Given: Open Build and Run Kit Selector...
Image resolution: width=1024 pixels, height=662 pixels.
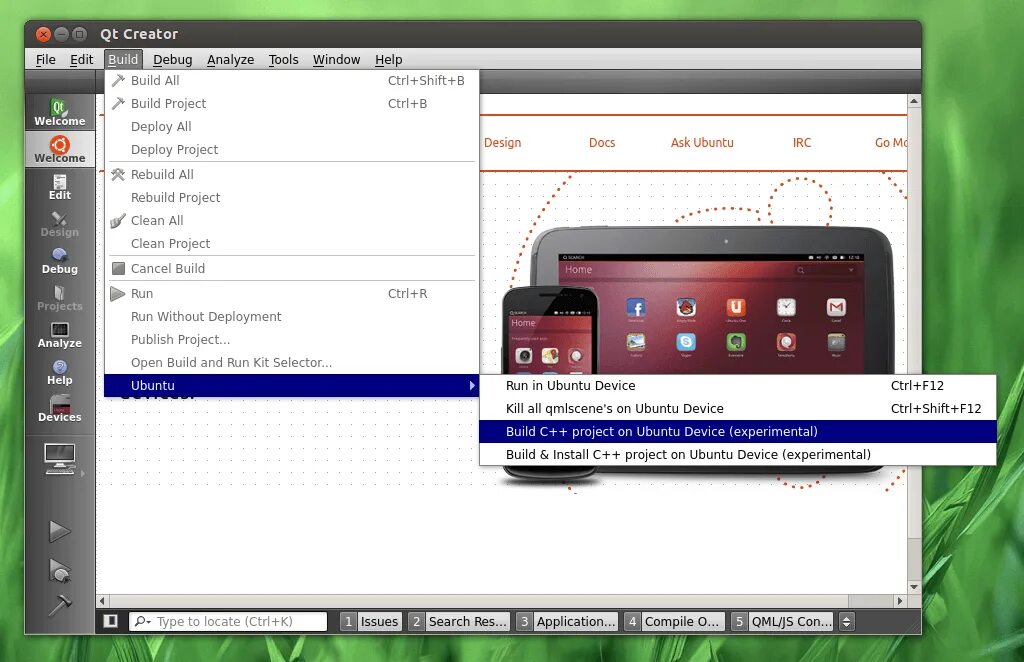Looking at the screenshot, I should [x=291, y=362].
